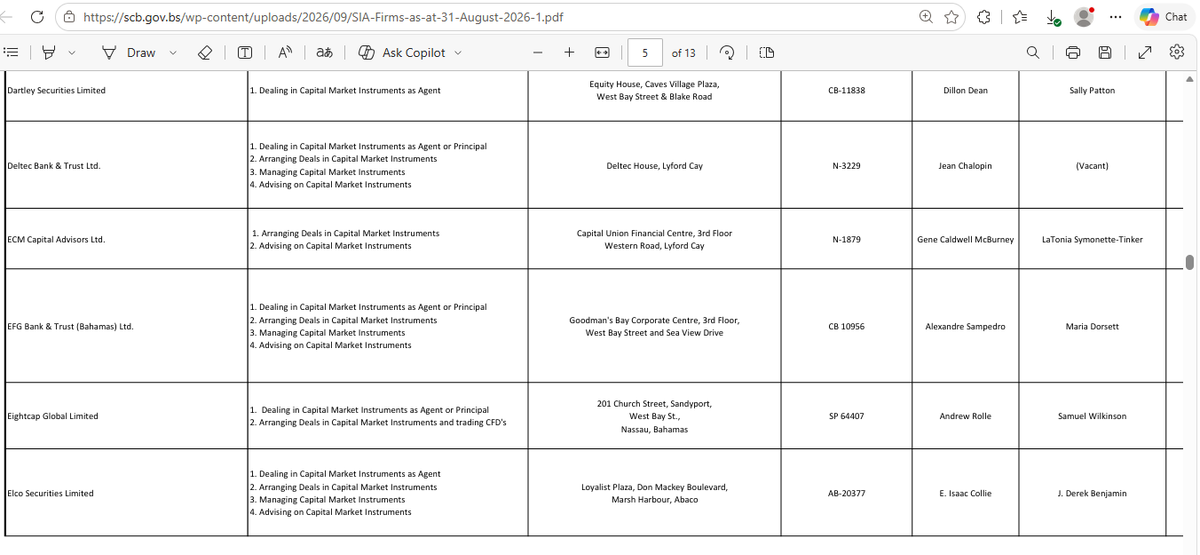Viewport: 1200px width, 555px height.
Task: Click the site info lock icon in address bar
Action: click(69, 17)
